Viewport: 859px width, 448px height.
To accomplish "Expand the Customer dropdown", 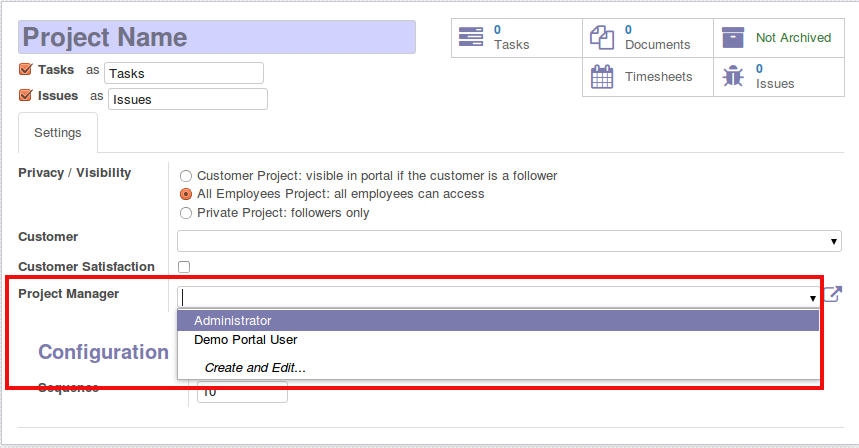I will pos(833,242).
